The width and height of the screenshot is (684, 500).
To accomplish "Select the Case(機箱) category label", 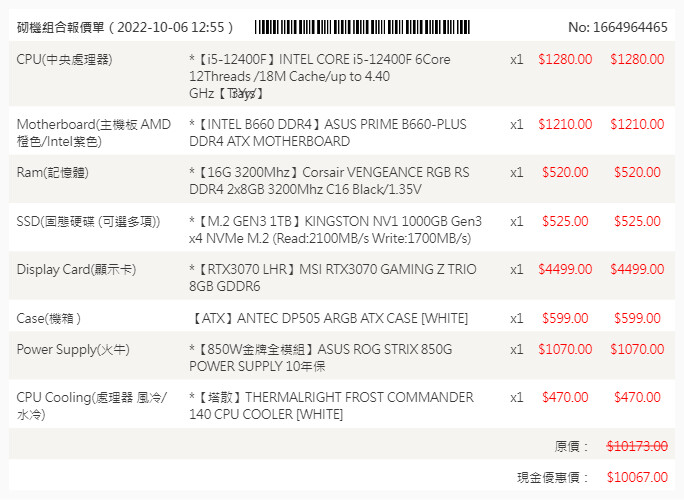I will [49, 318].
